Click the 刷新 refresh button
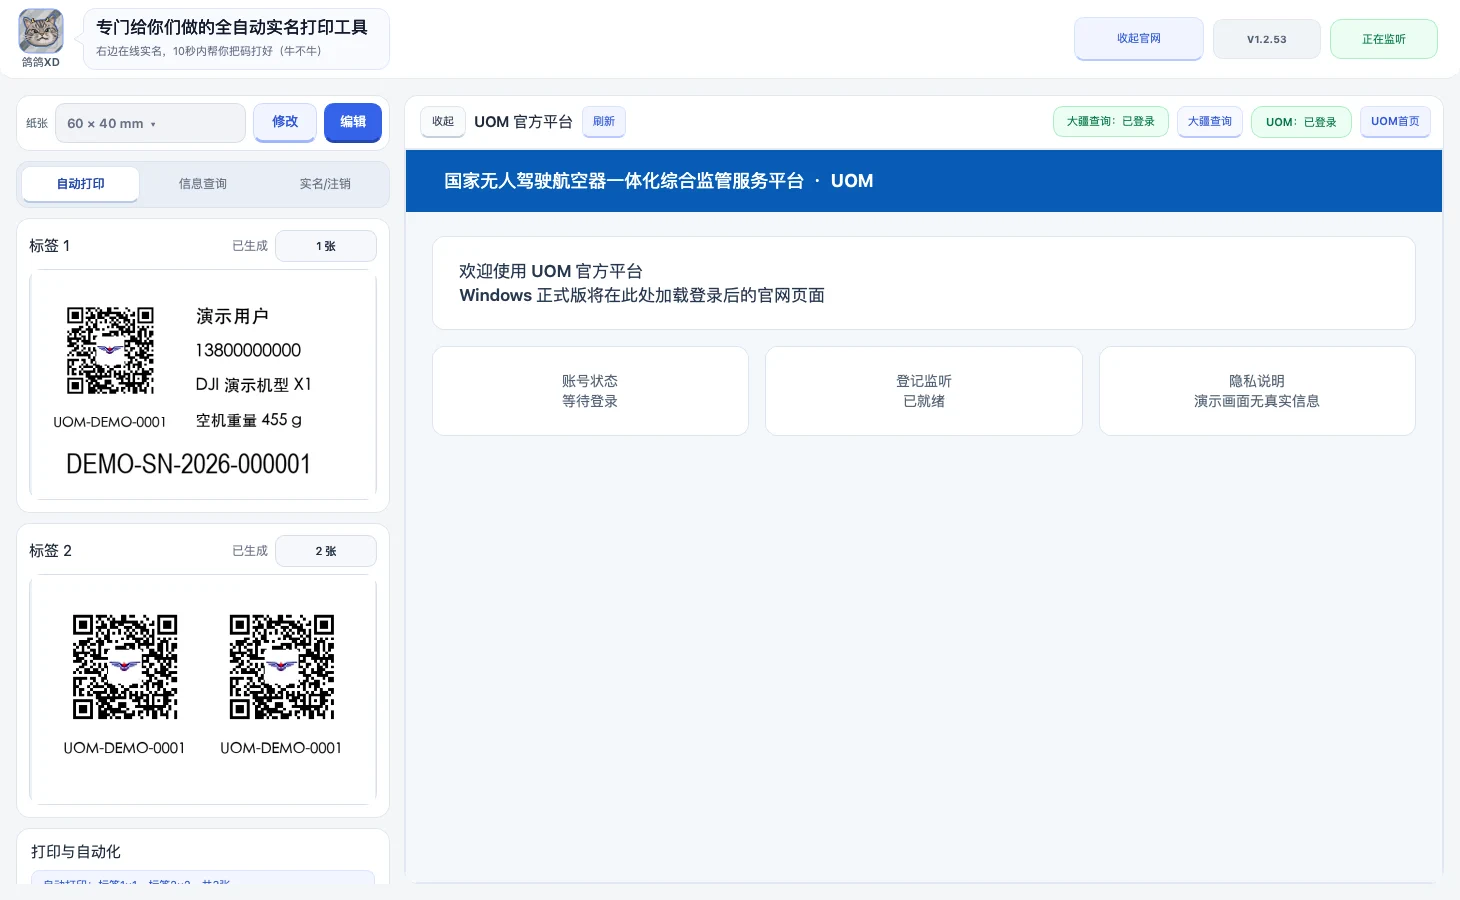Image resolution: width=1460 pixels, height=900 pixels. click(x=604, y=122)
